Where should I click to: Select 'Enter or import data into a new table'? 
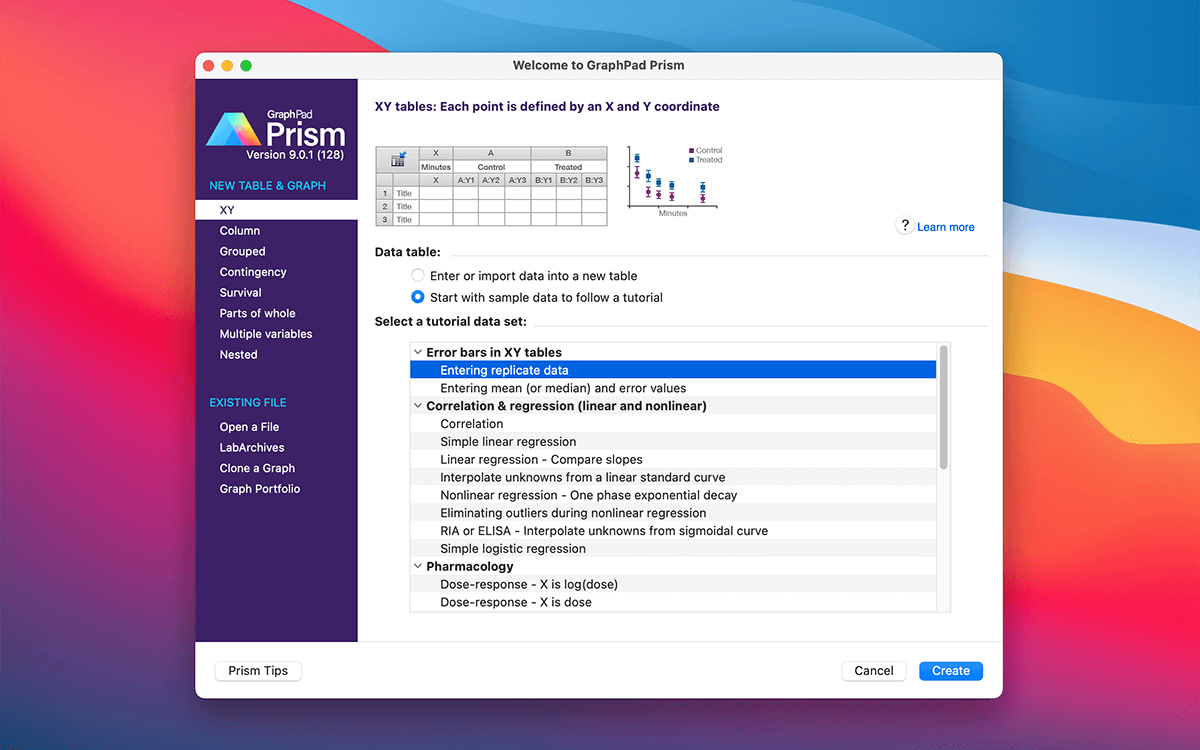pyautogui.click(x=418, y=276)
